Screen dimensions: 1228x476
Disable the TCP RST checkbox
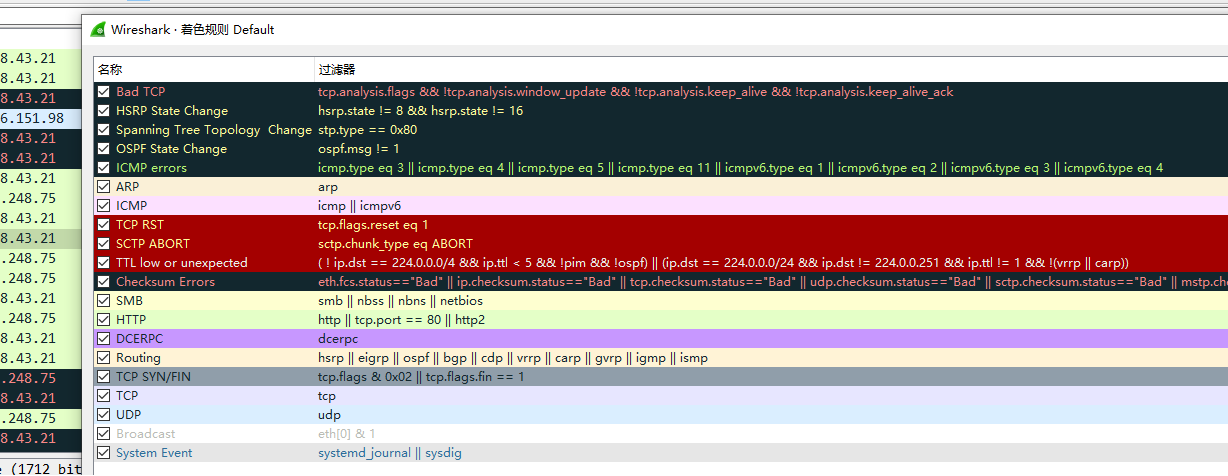[103, 225]
